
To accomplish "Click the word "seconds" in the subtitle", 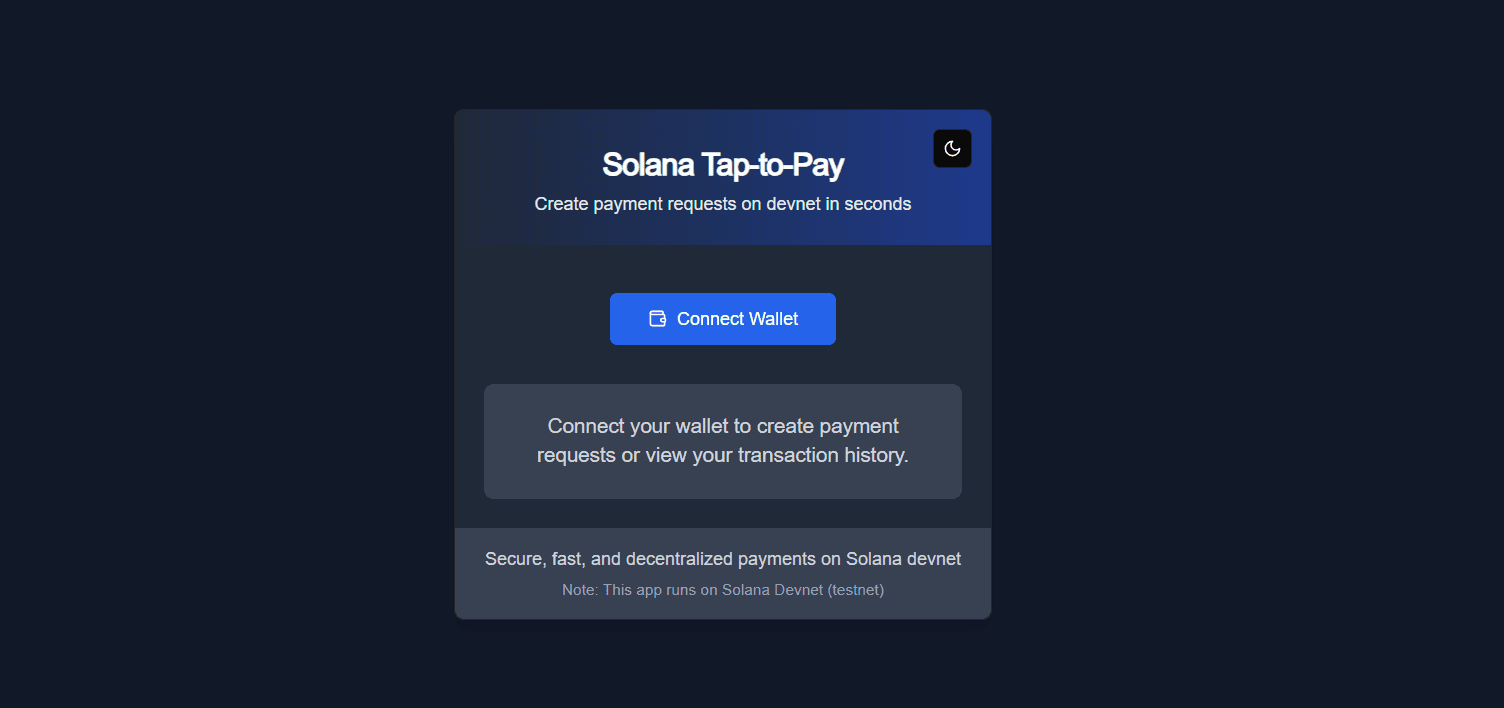I will coord(877,204).
